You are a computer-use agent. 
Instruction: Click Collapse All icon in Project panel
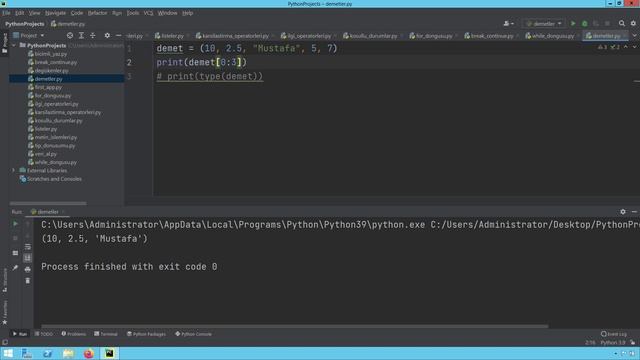pos(93,36)
